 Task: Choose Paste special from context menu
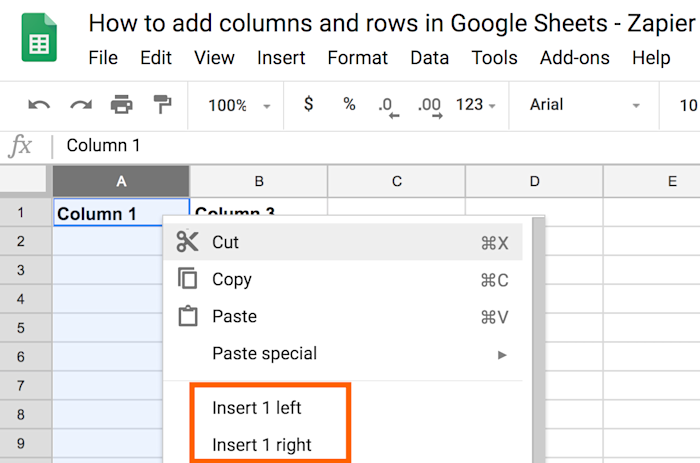tap(343, 354)
